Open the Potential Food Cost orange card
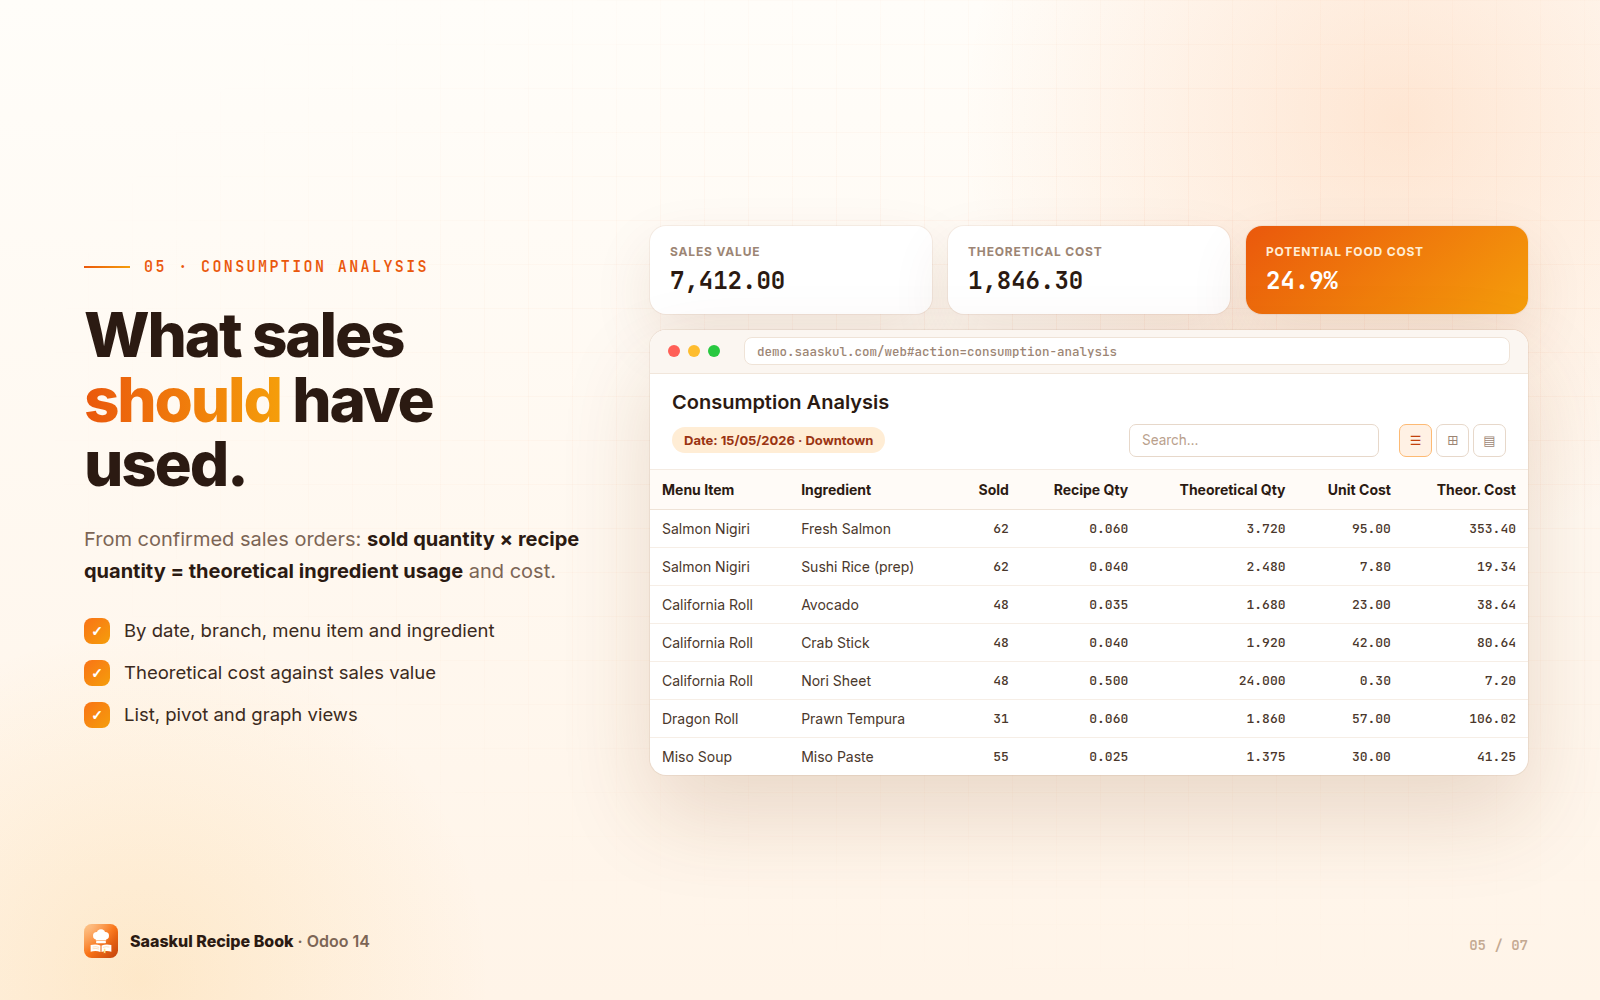 coord(1387,270)
